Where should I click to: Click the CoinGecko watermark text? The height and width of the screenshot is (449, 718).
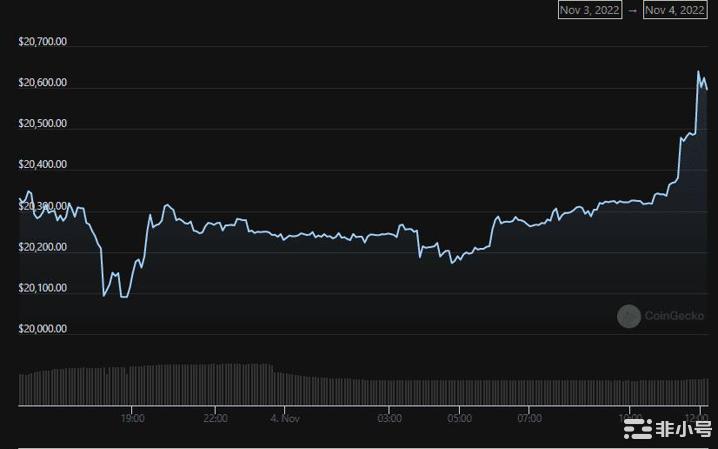pos(674,317)
